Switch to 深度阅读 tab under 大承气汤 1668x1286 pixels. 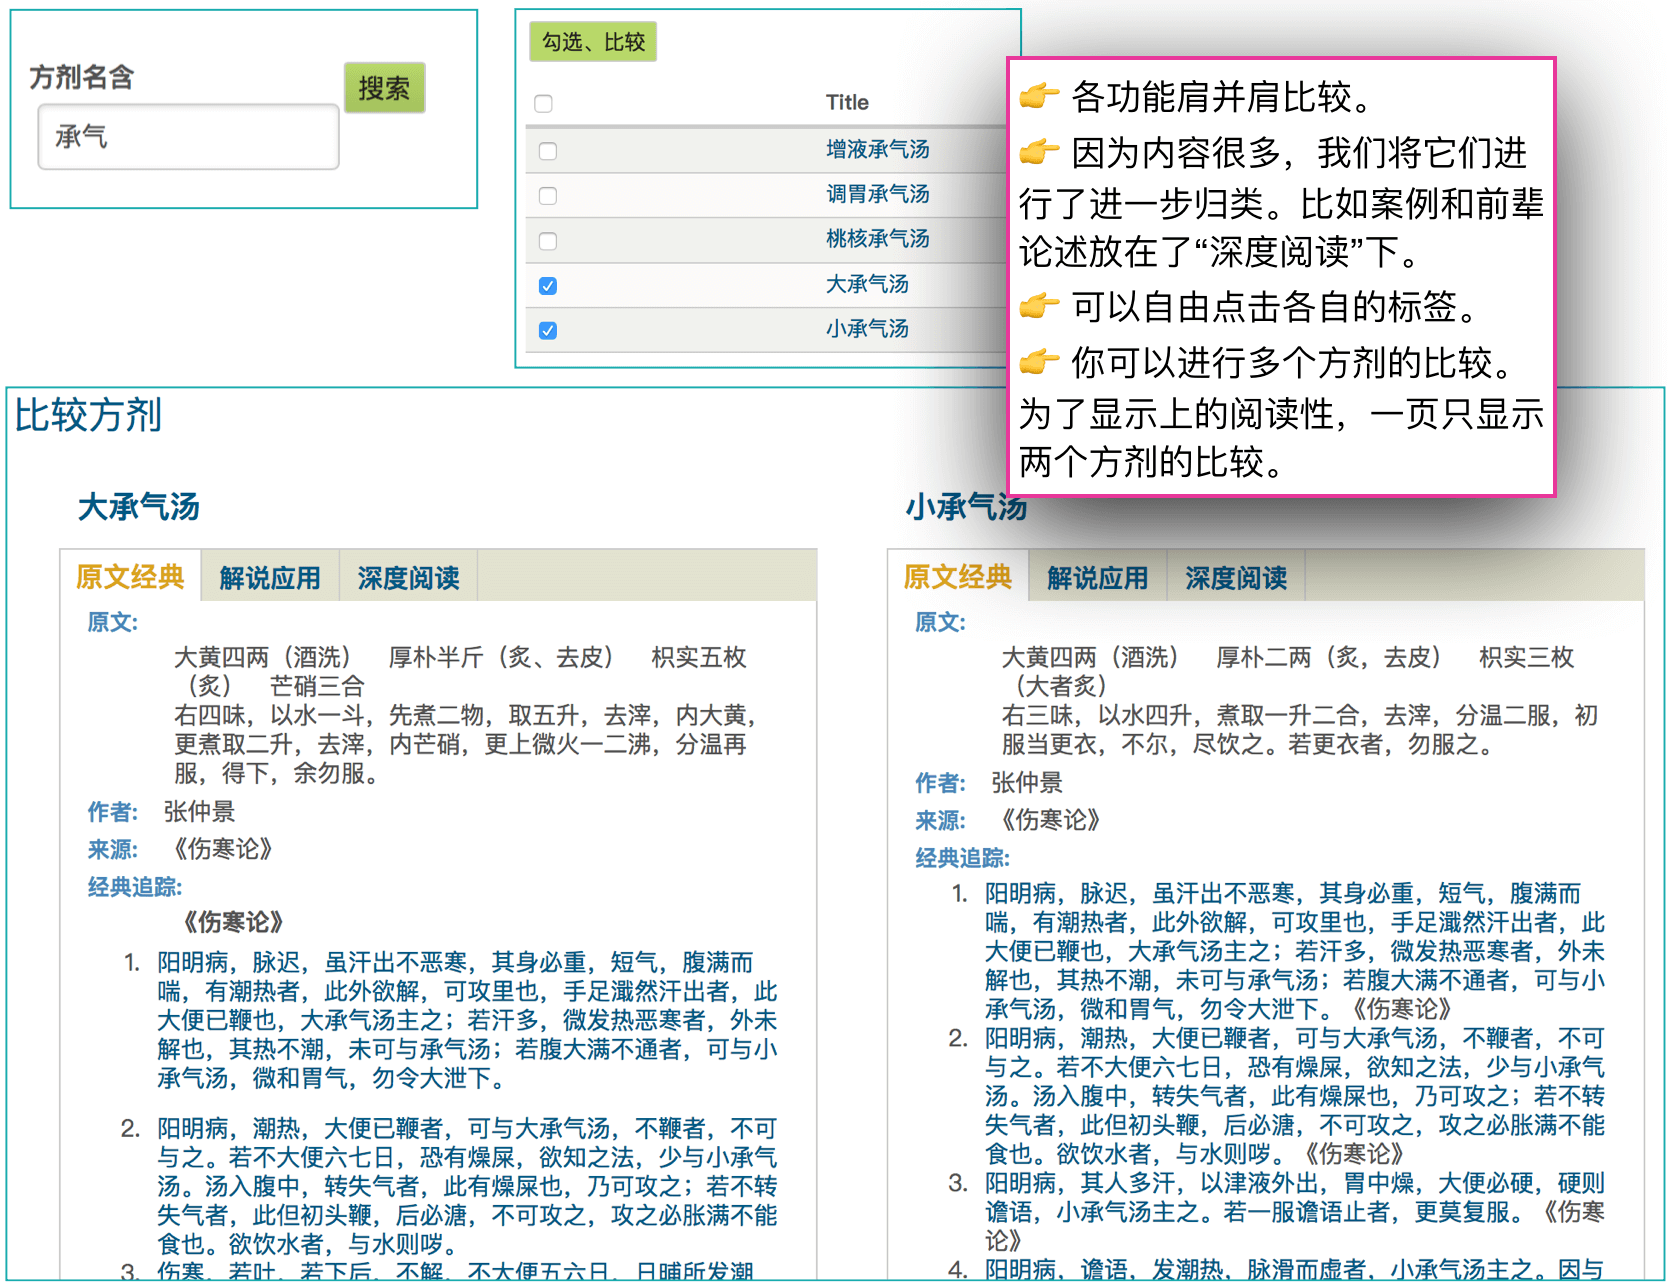coord(408,578)
